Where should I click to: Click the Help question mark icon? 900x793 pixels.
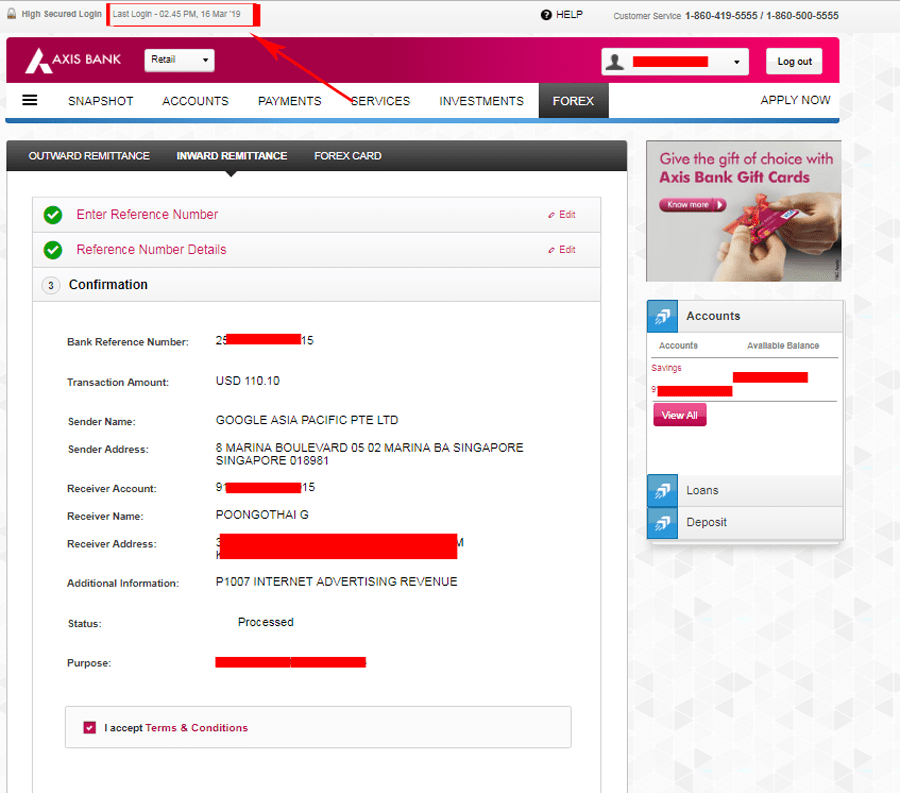point(546,15)
